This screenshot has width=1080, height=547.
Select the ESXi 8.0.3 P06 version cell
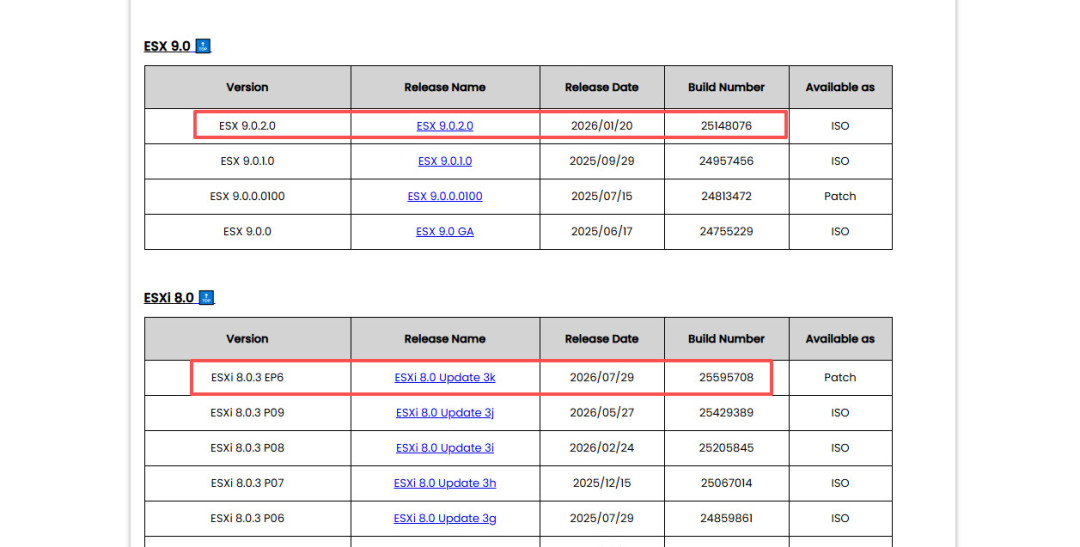[x=247, y=518]
